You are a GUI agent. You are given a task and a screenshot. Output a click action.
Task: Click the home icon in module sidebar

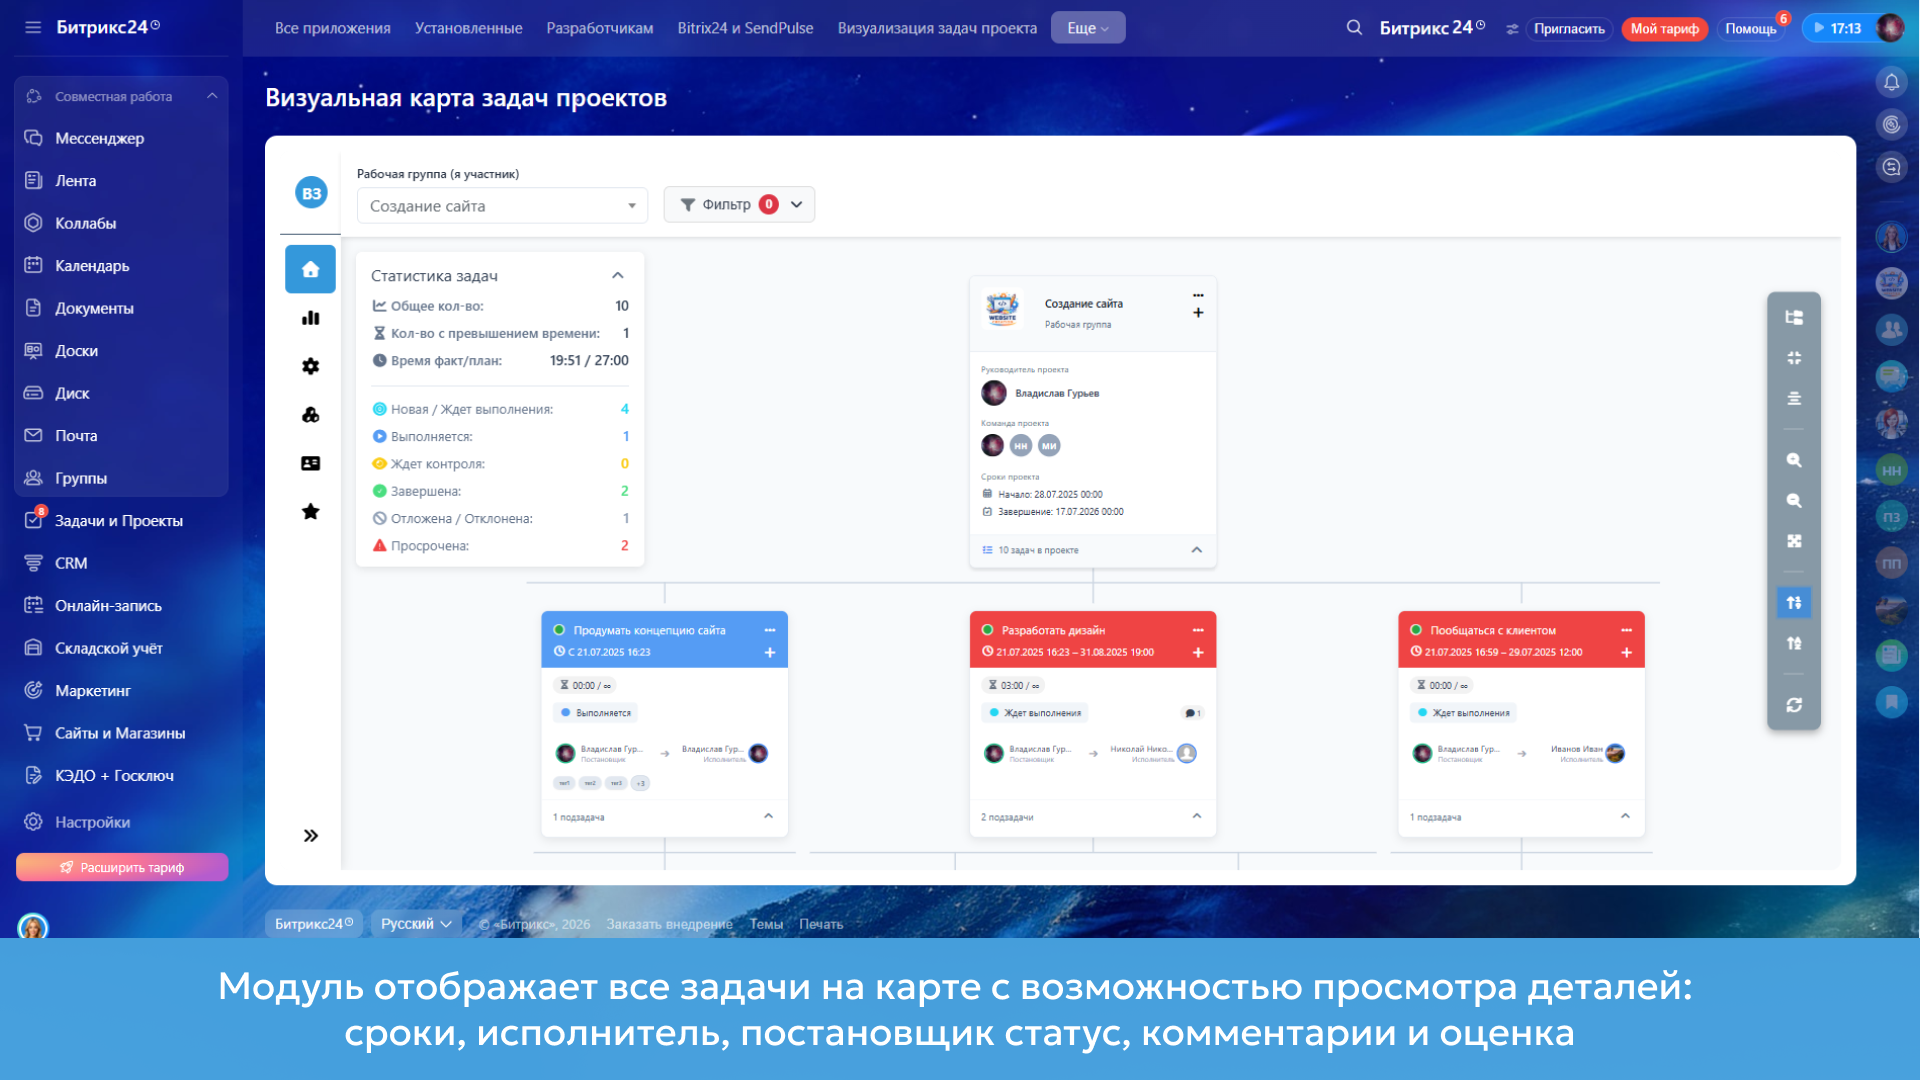tap(310, 269)
